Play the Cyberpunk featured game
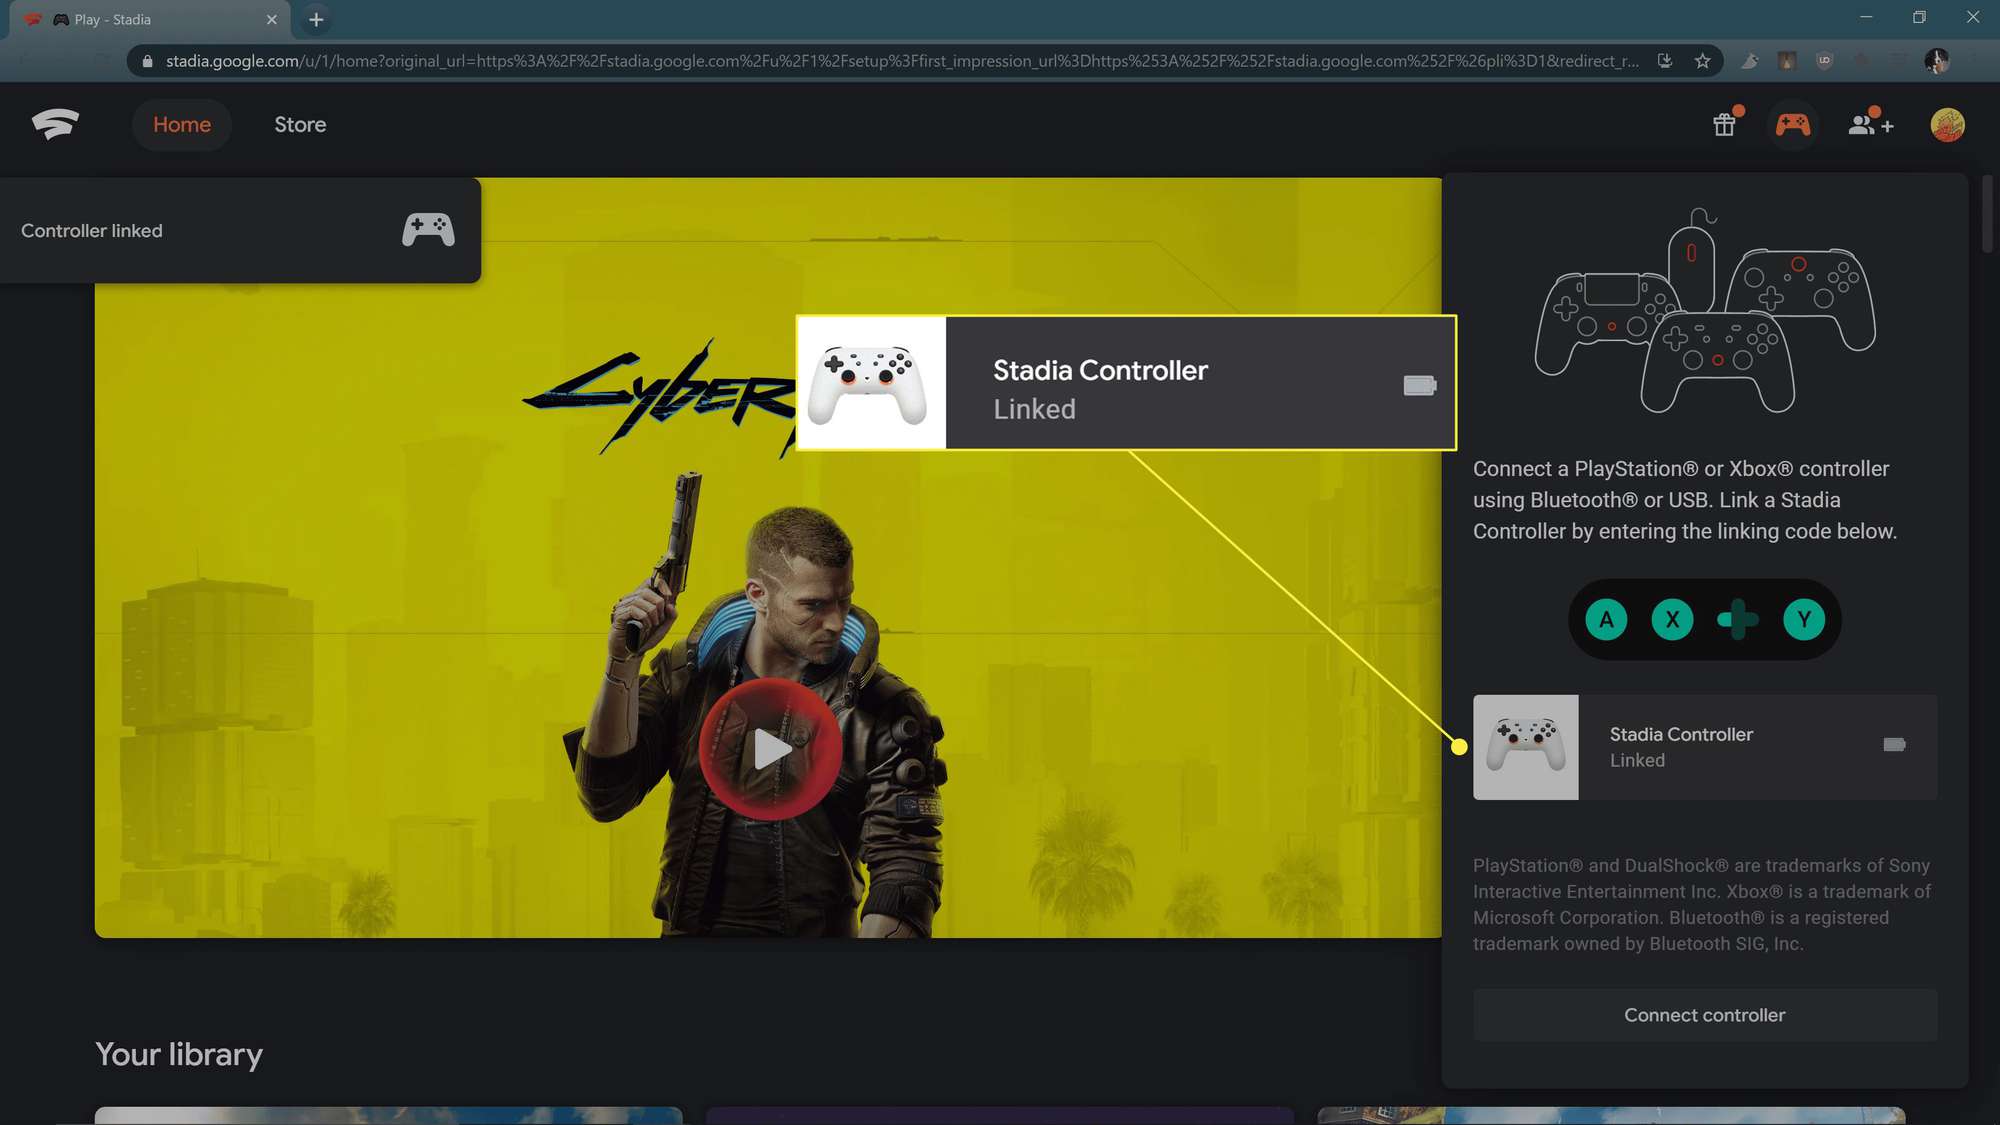 point(770,749)
